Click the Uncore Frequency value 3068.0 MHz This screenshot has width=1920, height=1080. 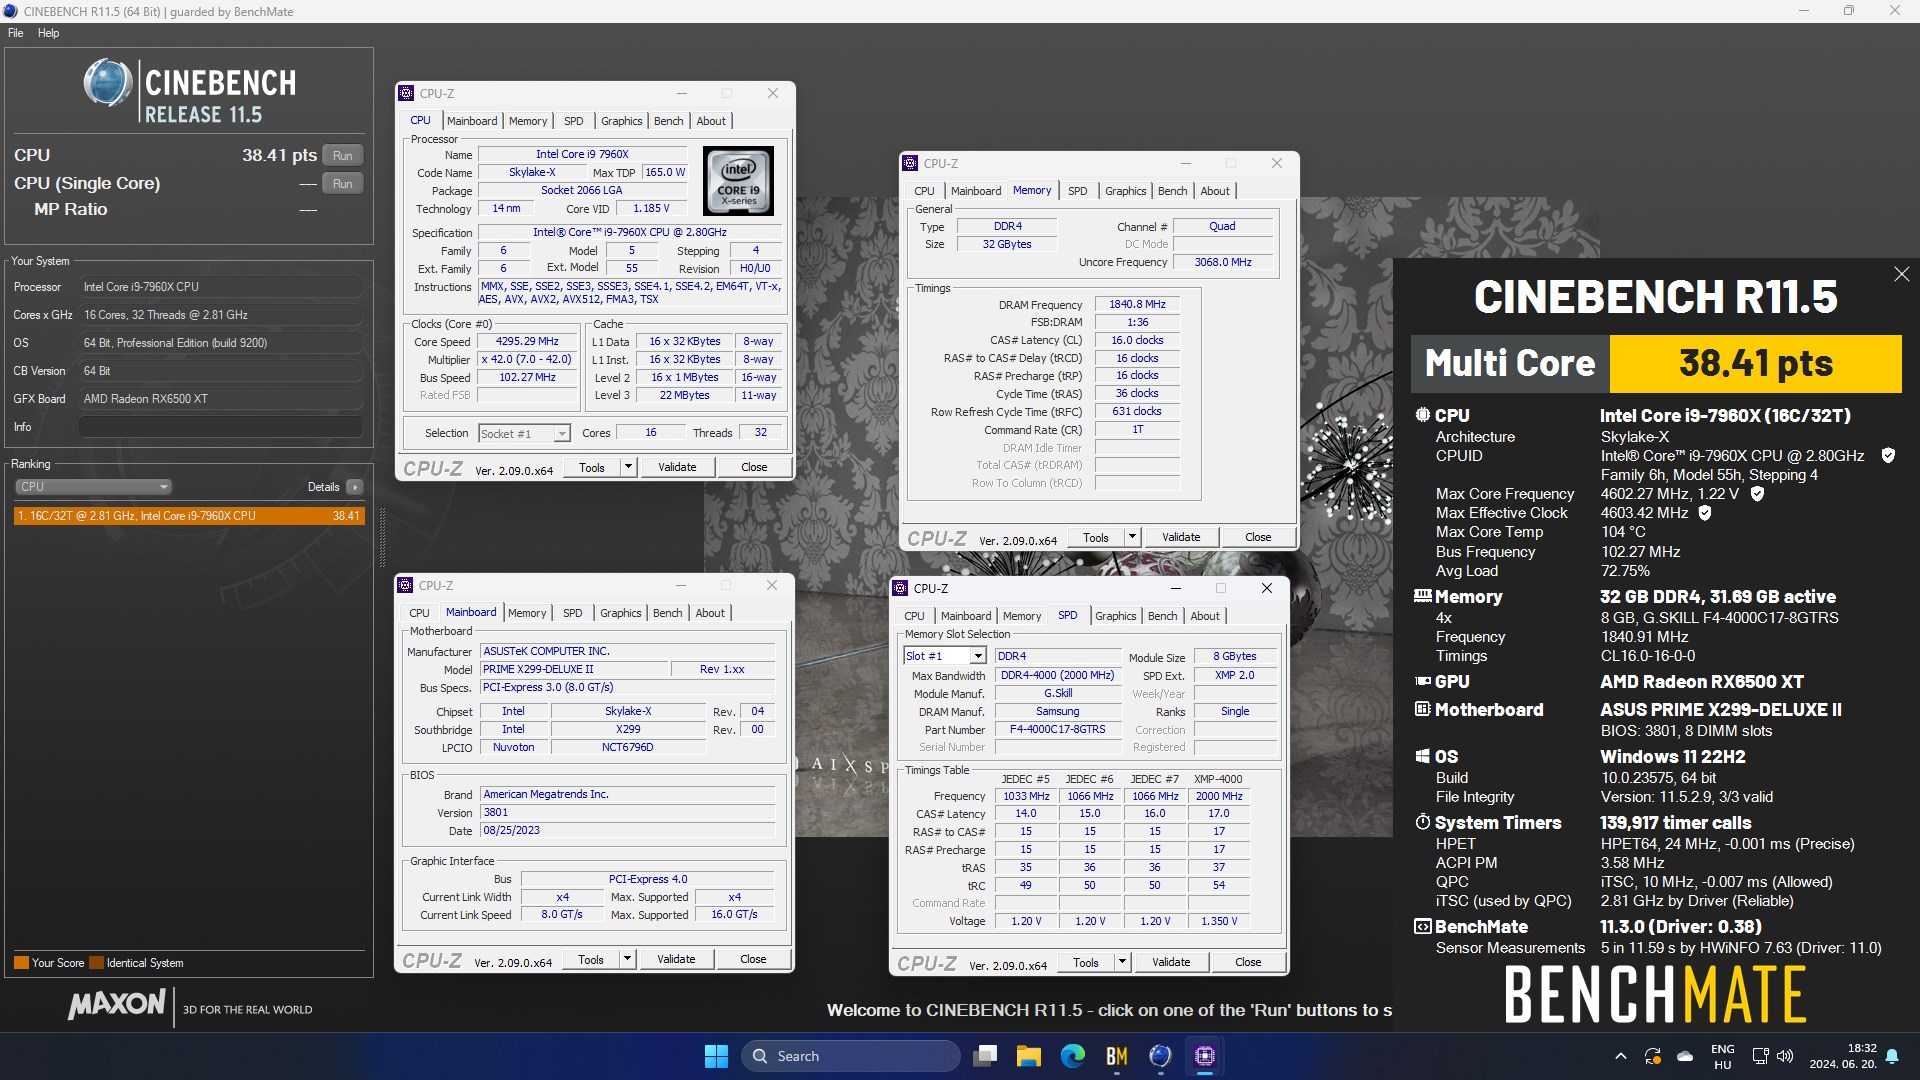(x=1222, y=262)
